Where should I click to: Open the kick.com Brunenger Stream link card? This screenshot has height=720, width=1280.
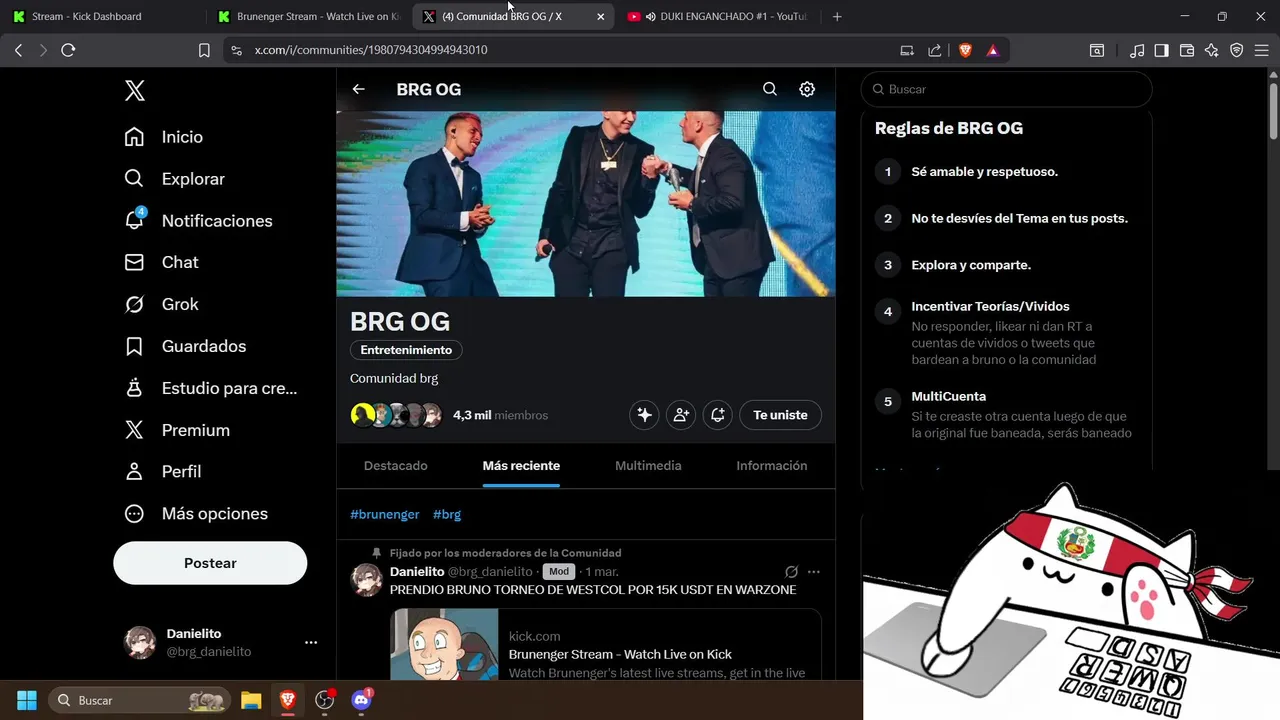coord(606,645)
